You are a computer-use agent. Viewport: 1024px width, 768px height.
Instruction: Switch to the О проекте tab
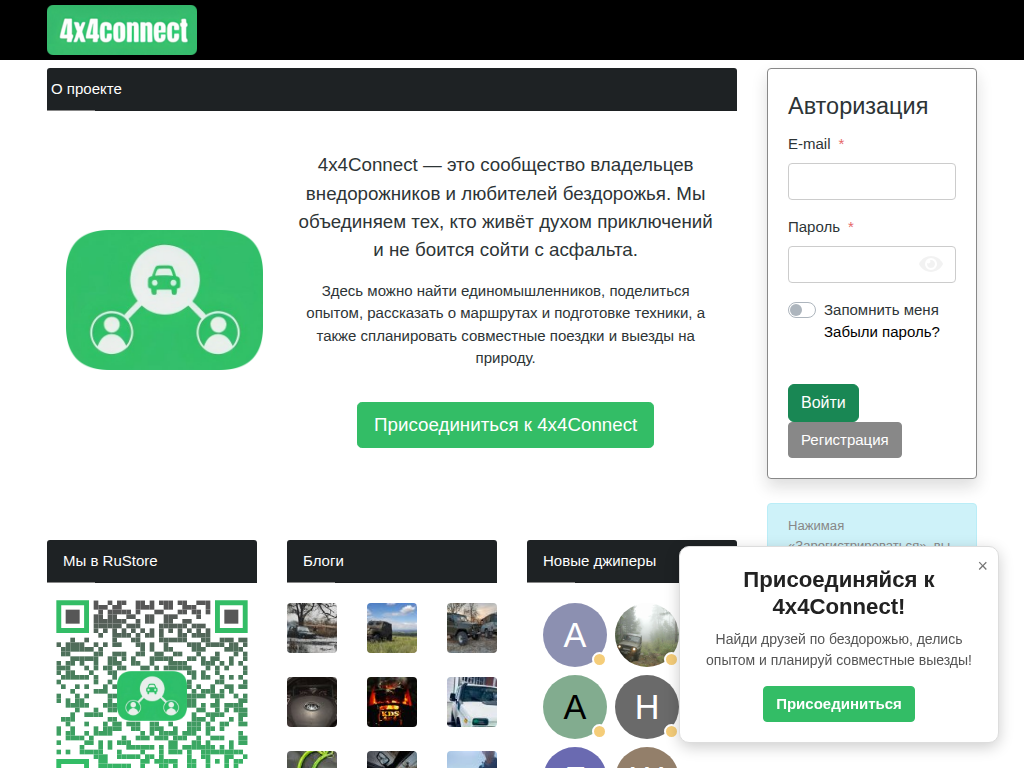coord(86,89)
